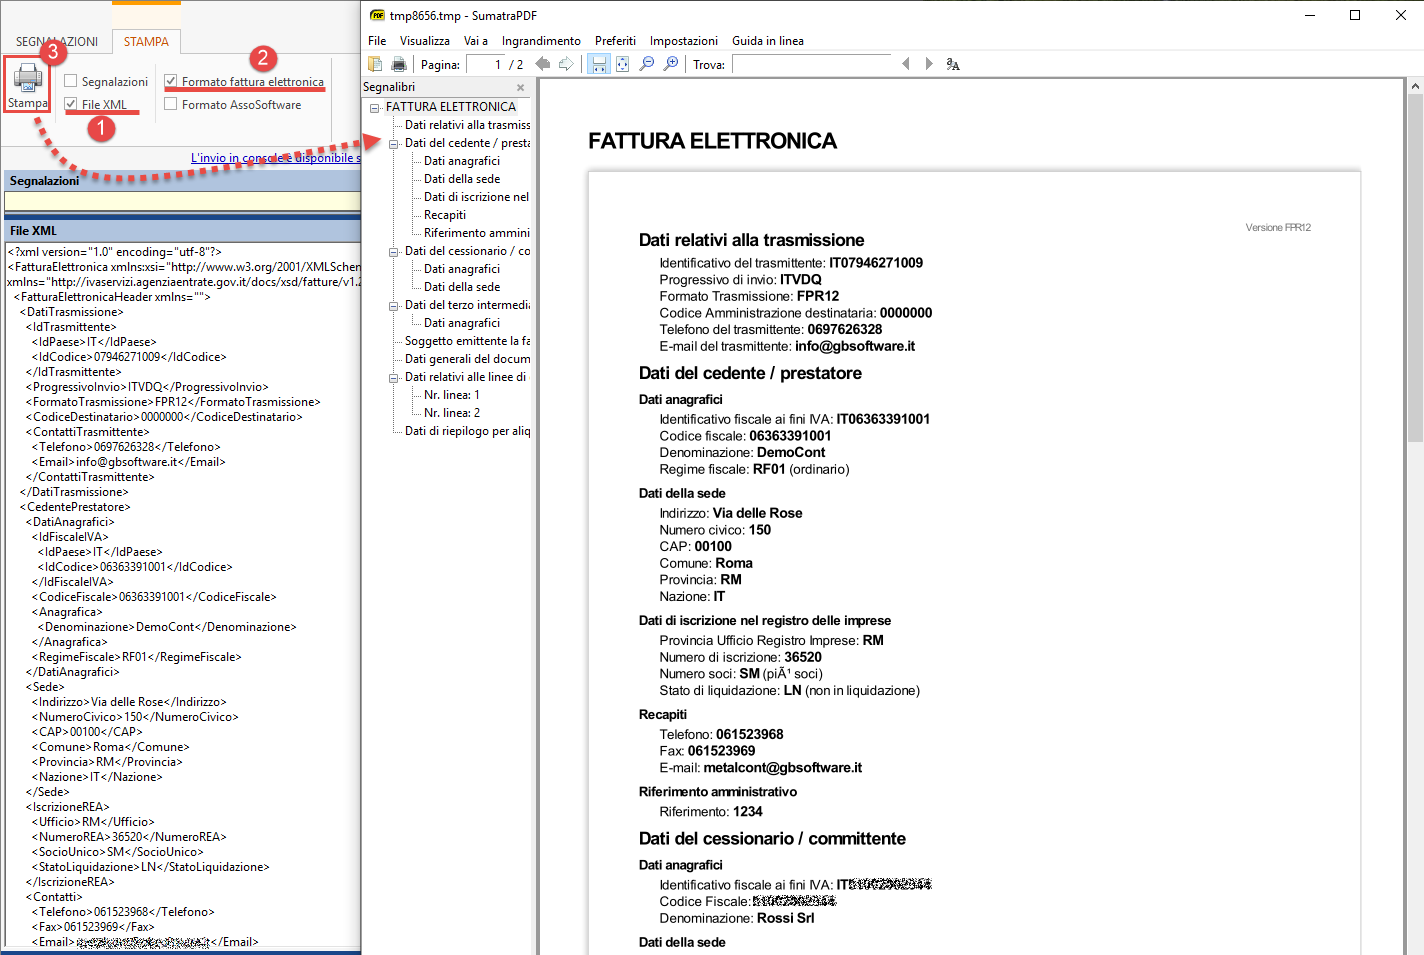
Task: Switch to the SEGNALAZIONI tab
Action: click(57, 42)
